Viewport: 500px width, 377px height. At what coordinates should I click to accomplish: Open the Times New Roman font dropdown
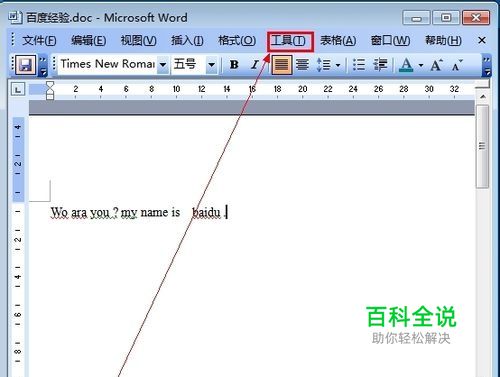point(163,64)
